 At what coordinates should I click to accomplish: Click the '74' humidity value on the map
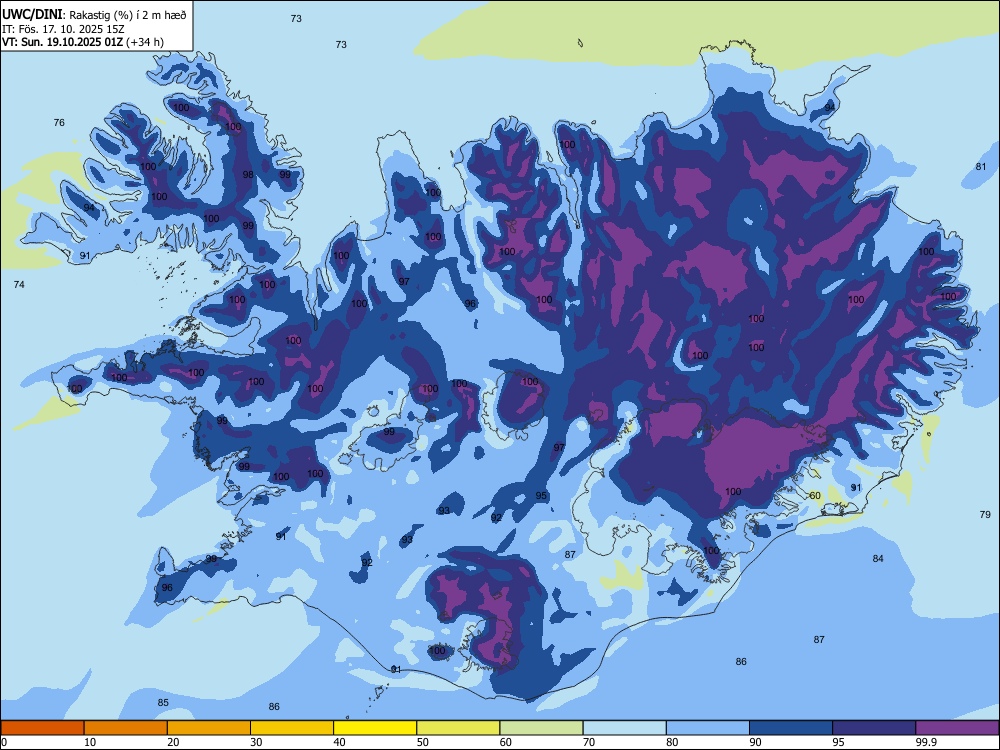[19, 284]
